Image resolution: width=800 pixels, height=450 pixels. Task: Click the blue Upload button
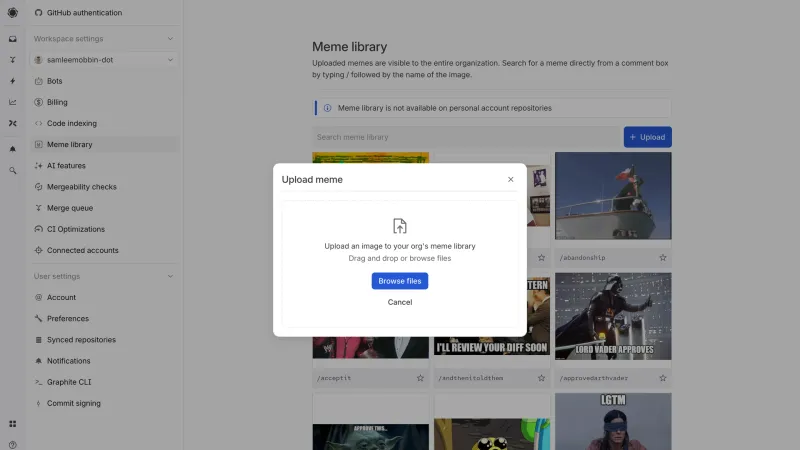pos(647,137)
